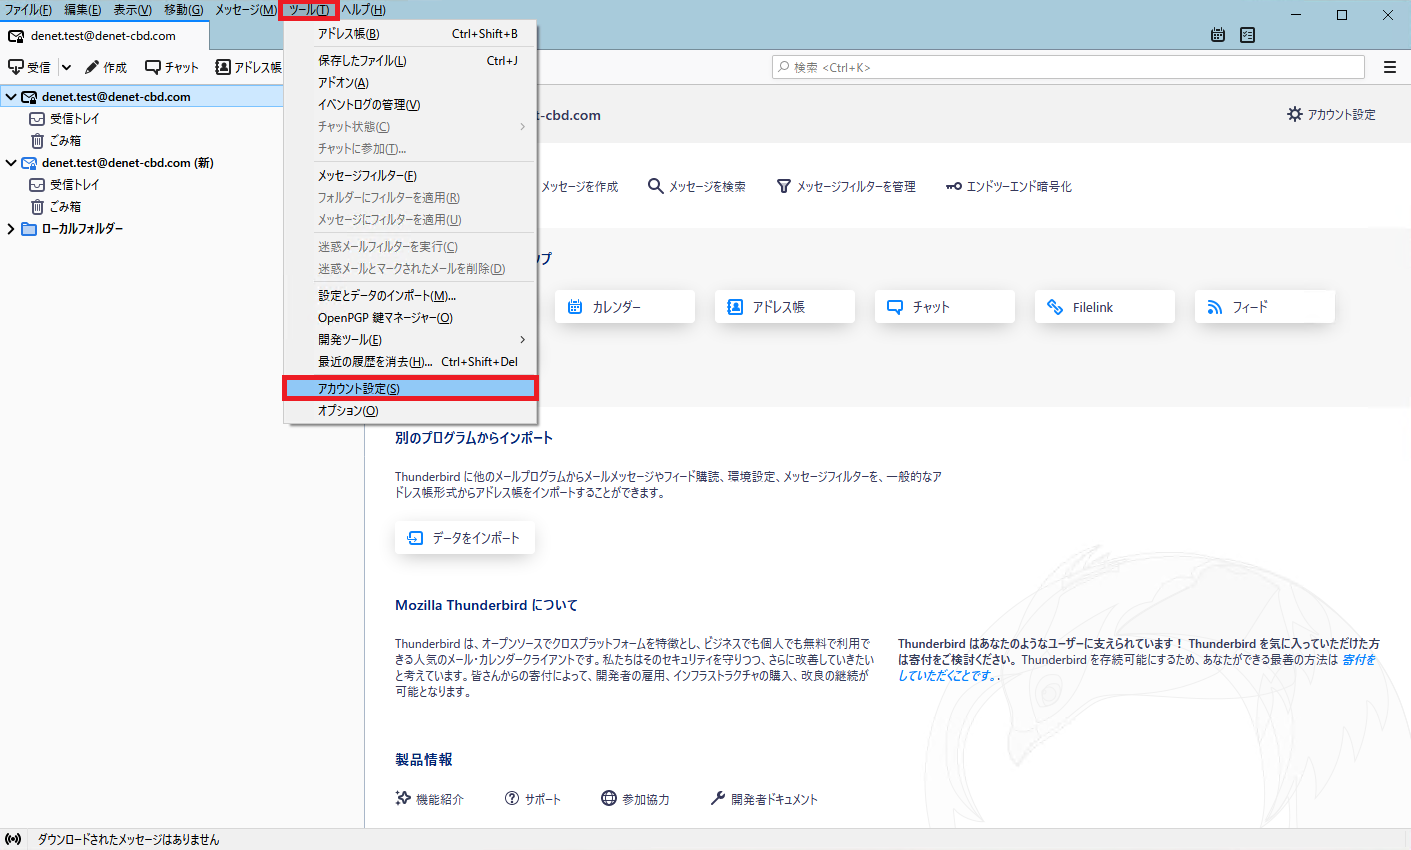Click the フィード setup card
Image resolution: width=1411 pixels, height=850 pixels.
click(x=1265, y=307)
